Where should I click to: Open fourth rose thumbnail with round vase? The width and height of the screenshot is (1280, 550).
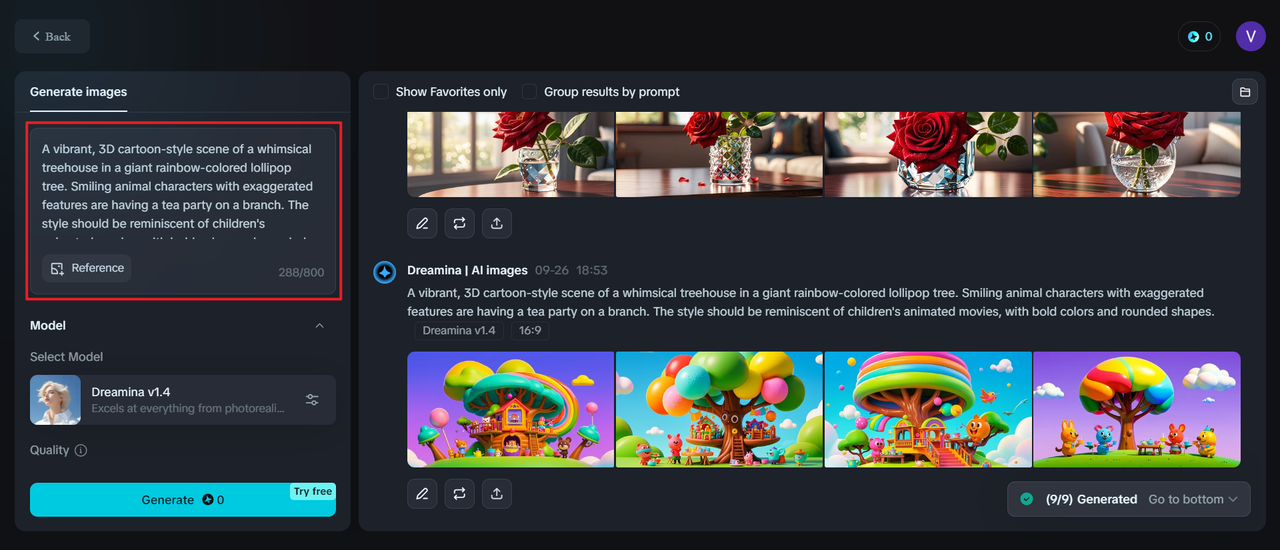point(1137,155)
